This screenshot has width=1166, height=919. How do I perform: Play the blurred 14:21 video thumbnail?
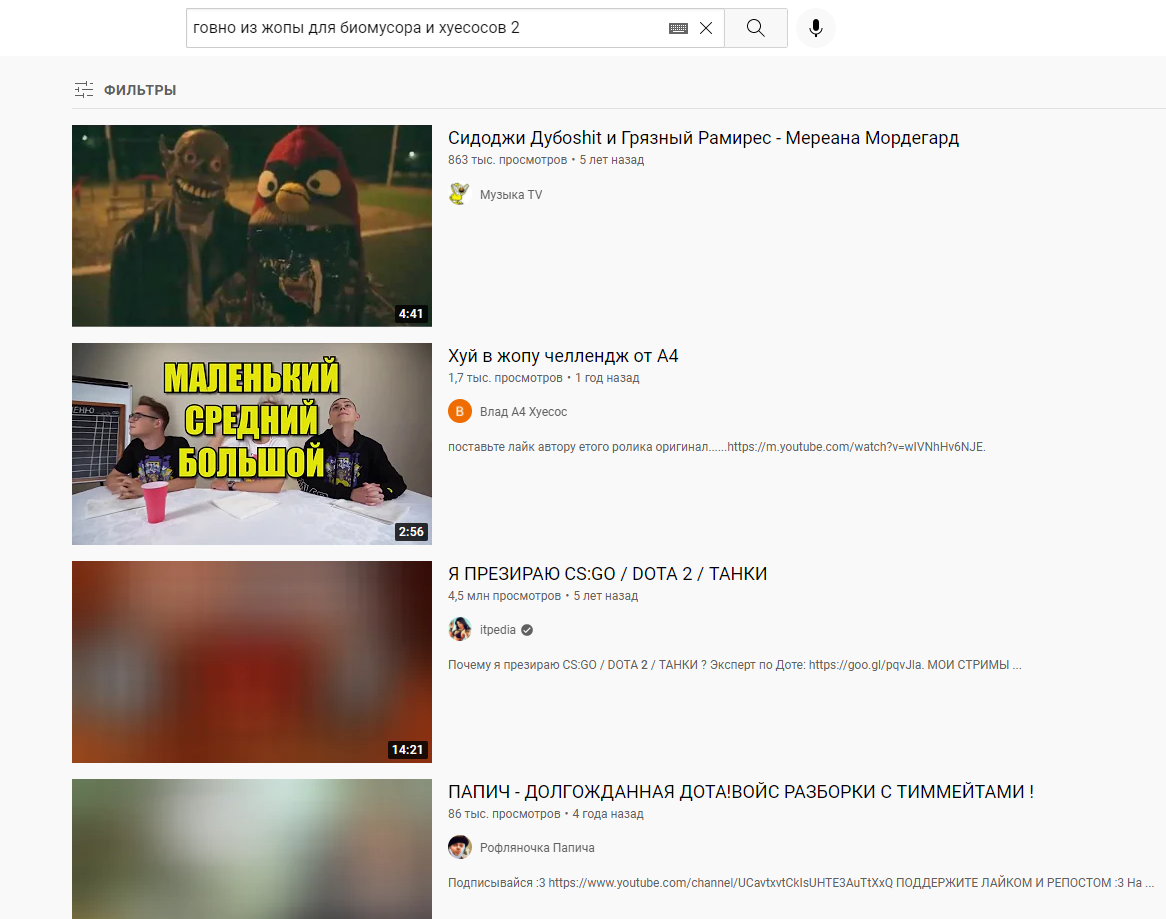[251, 662]
